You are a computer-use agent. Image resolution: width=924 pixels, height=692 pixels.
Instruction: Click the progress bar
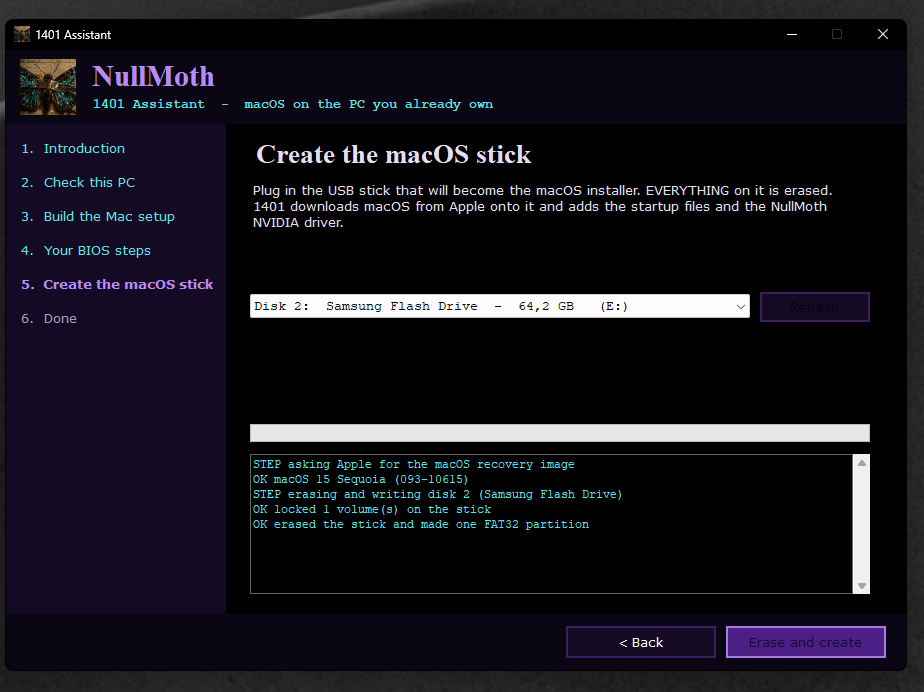click(560, 433)
